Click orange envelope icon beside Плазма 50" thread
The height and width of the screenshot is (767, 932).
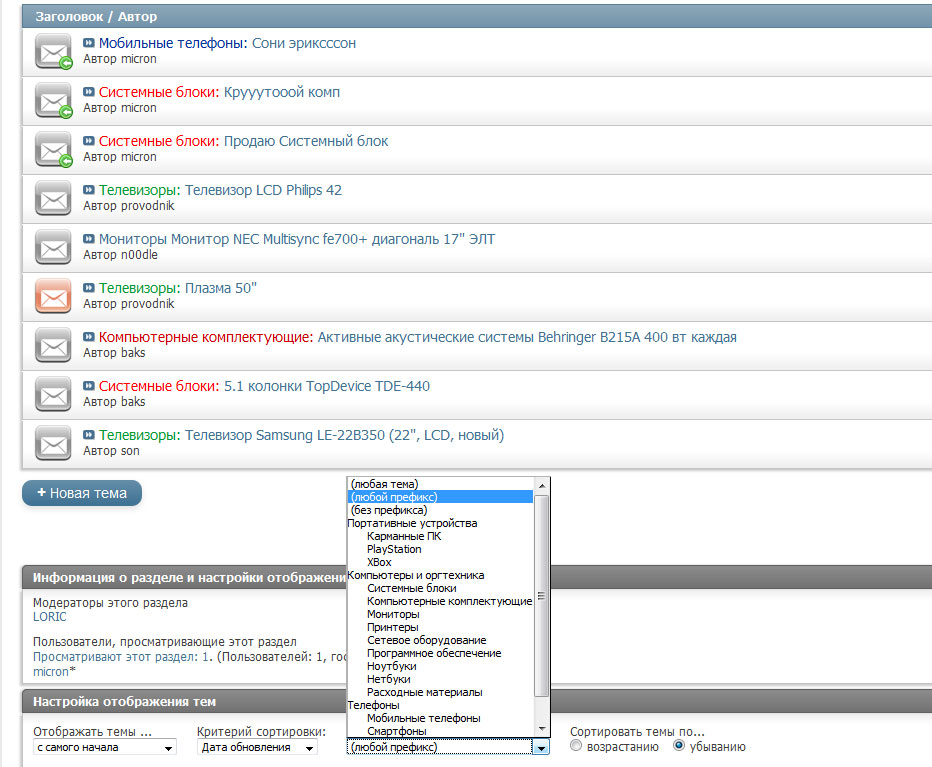coord(53,296)
